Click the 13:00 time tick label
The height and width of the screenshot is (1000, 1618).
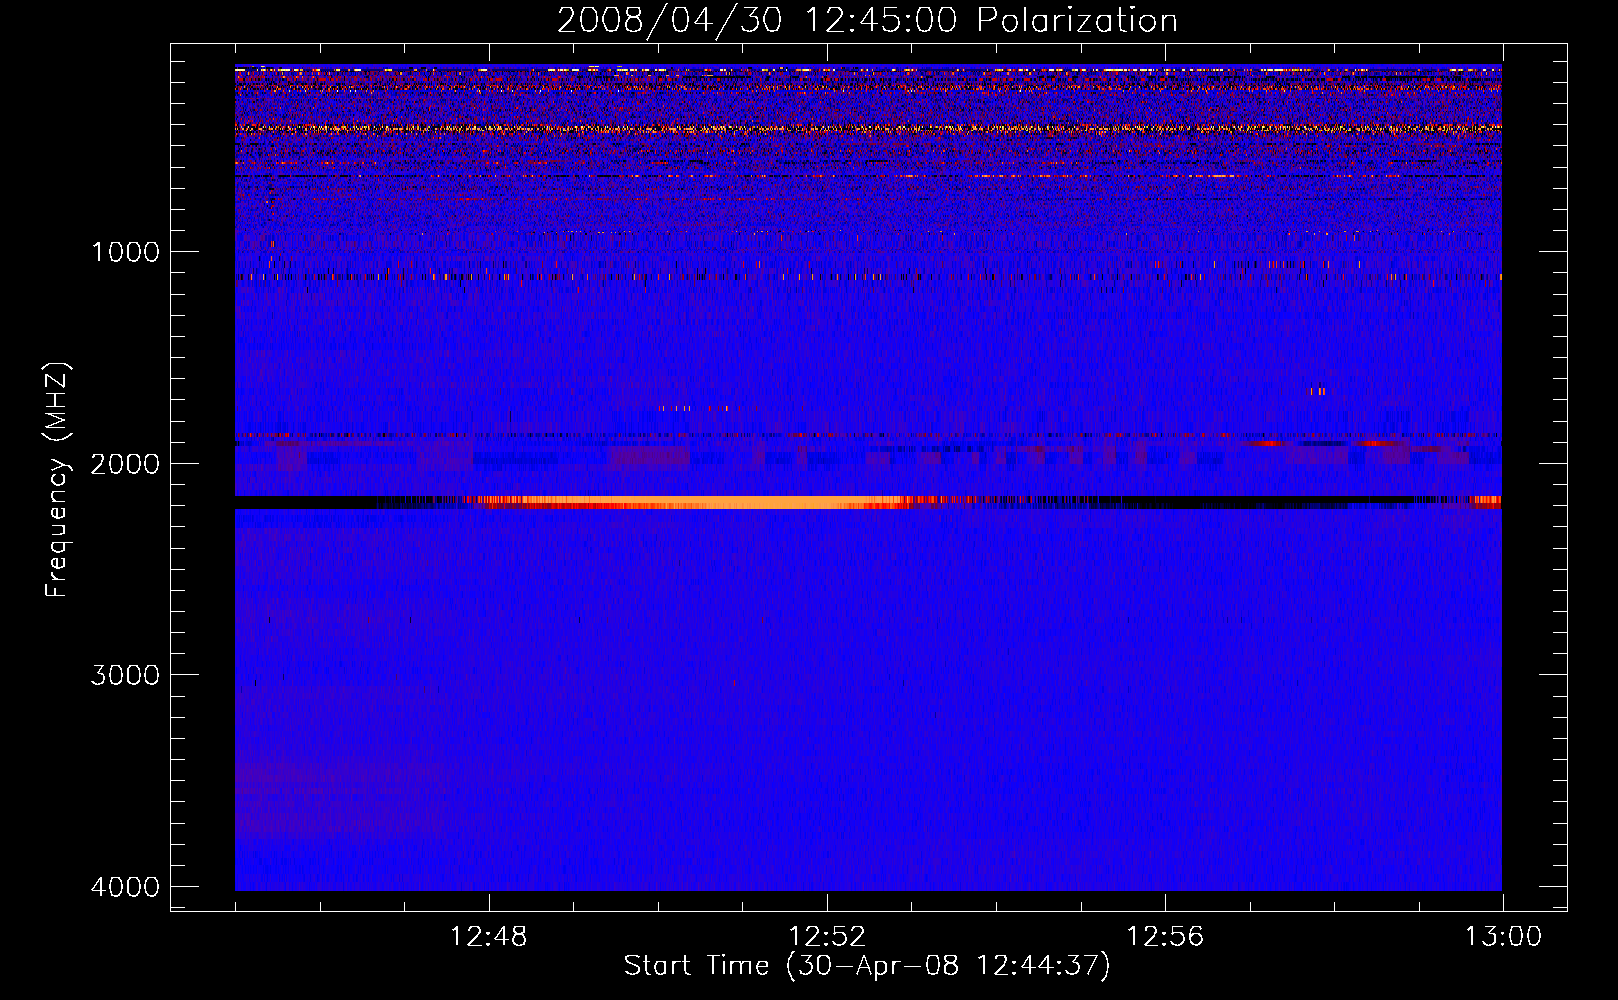click(1503, 937)
